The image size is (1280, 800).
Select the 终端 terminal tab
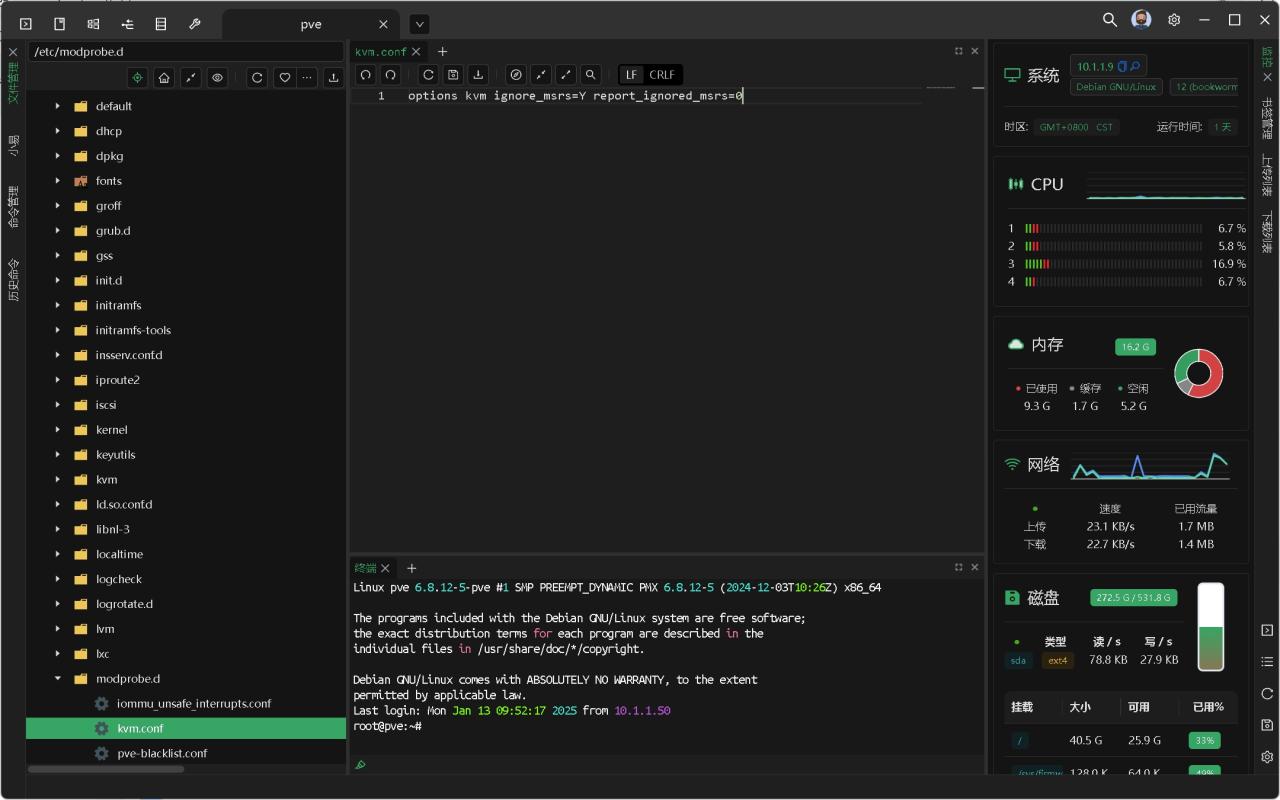(x=365, y=568)
